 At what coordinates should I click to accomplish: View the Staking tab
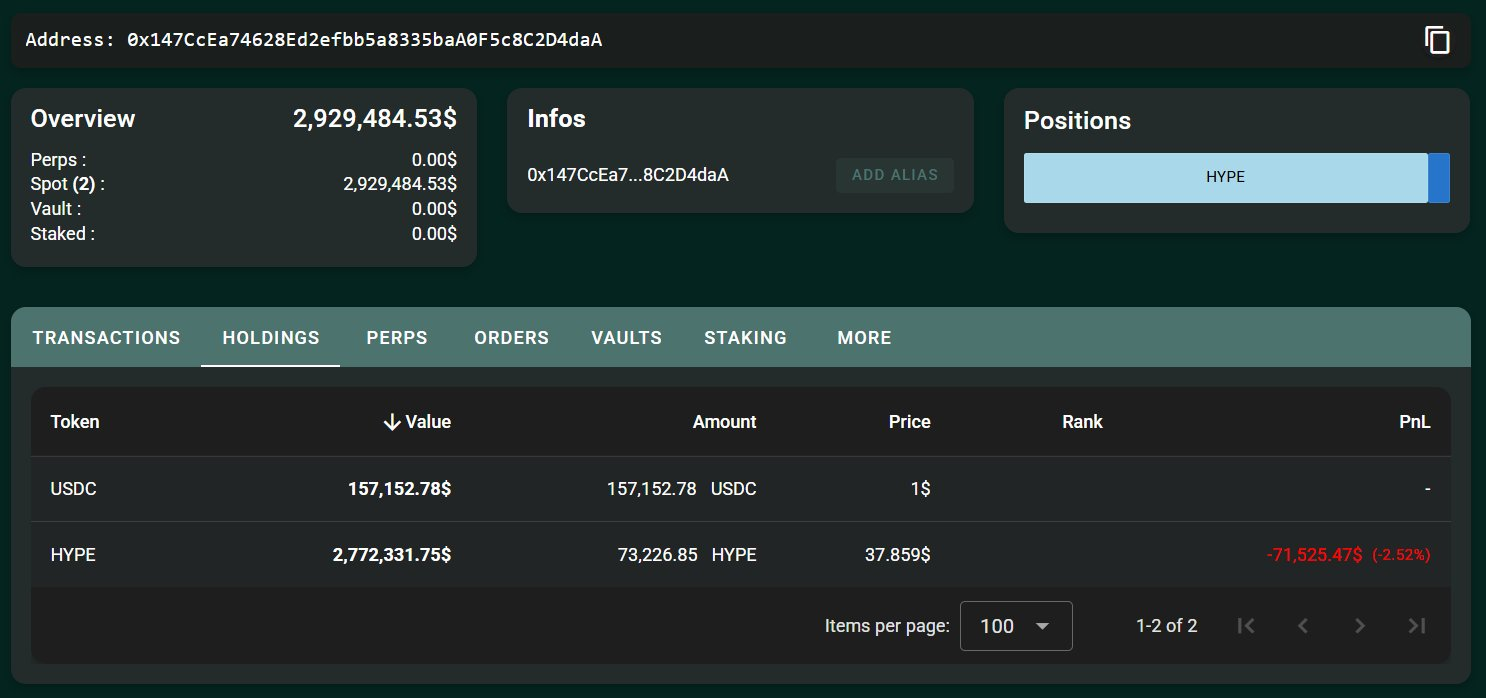tap(745, 338)
